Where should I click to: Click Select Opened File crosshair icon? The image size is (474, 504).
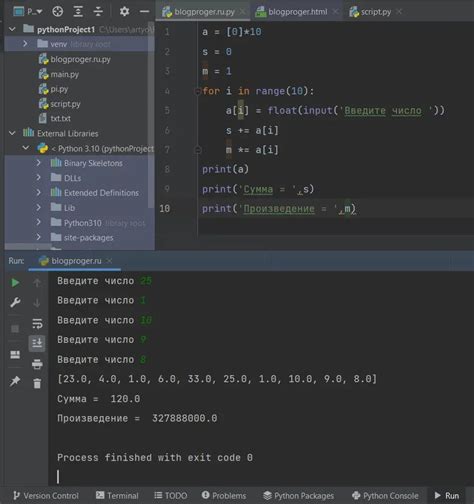pyautogui.click(x=57, y=12)
